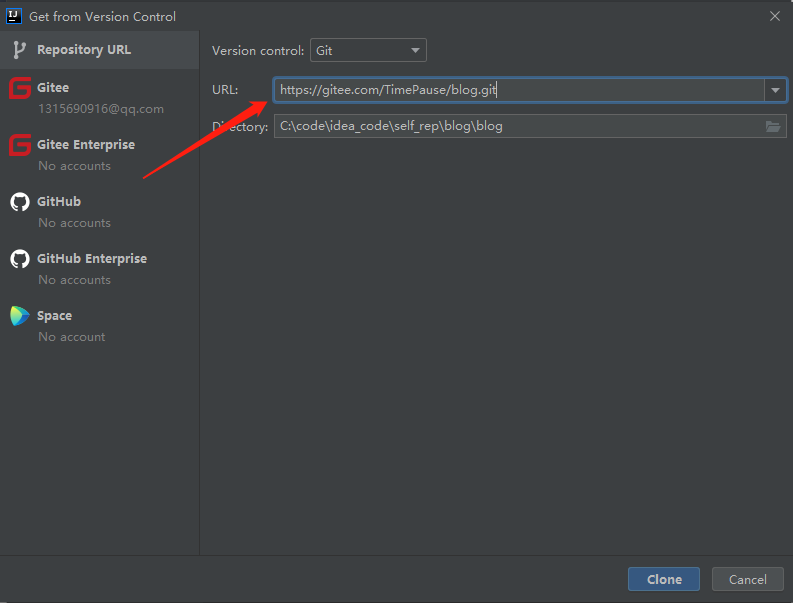Viewport: 793px width, 603px height.
Task: Select the Gitee account 1315690916@qq.com
Action: pyautogui.click(x=101, y=109)
